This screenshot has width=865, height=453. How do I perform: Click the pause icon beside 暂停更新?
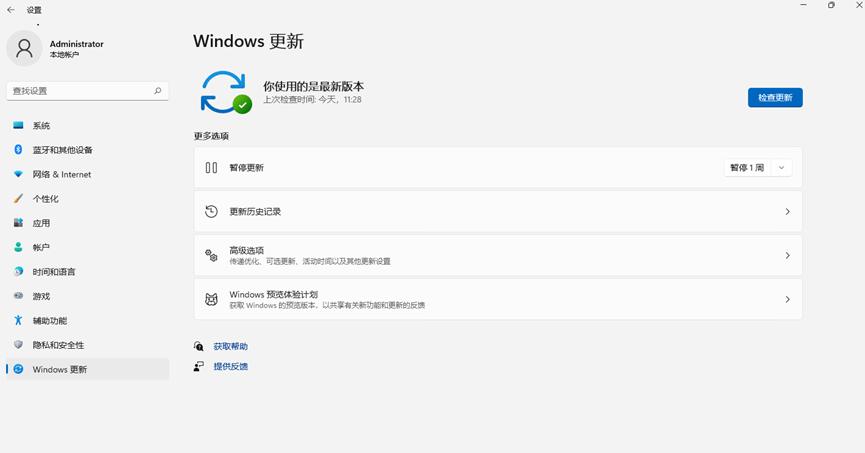click(x=211, y=167)
